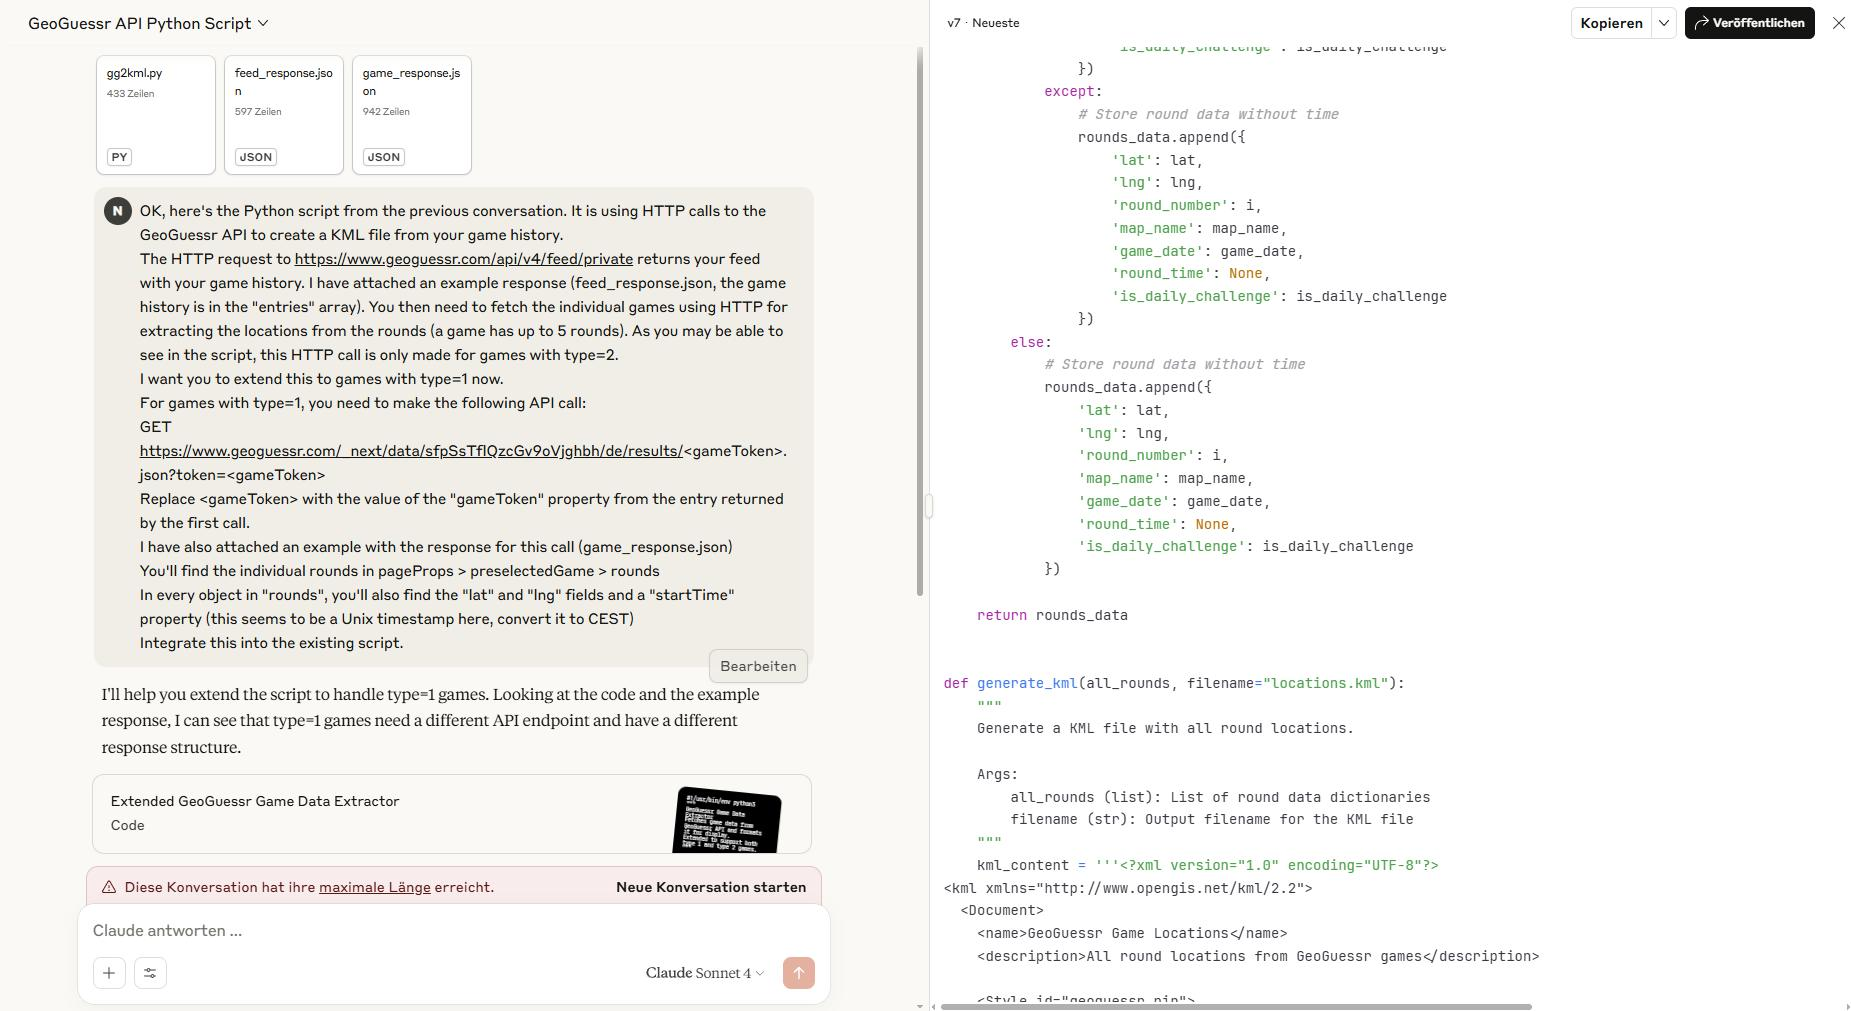Open the Extended GeoGuessr Game Data Extractor artifact

(x=452, y=814)
